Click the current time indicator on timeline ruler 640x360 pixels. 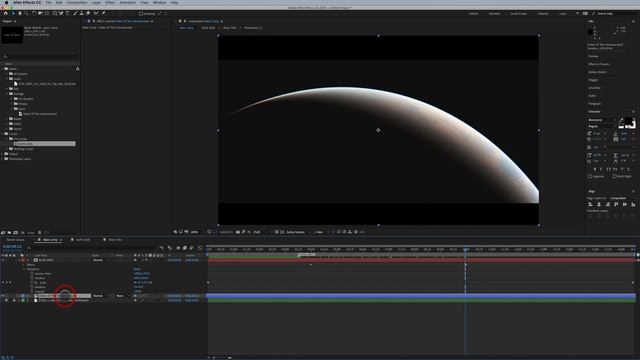465,249
